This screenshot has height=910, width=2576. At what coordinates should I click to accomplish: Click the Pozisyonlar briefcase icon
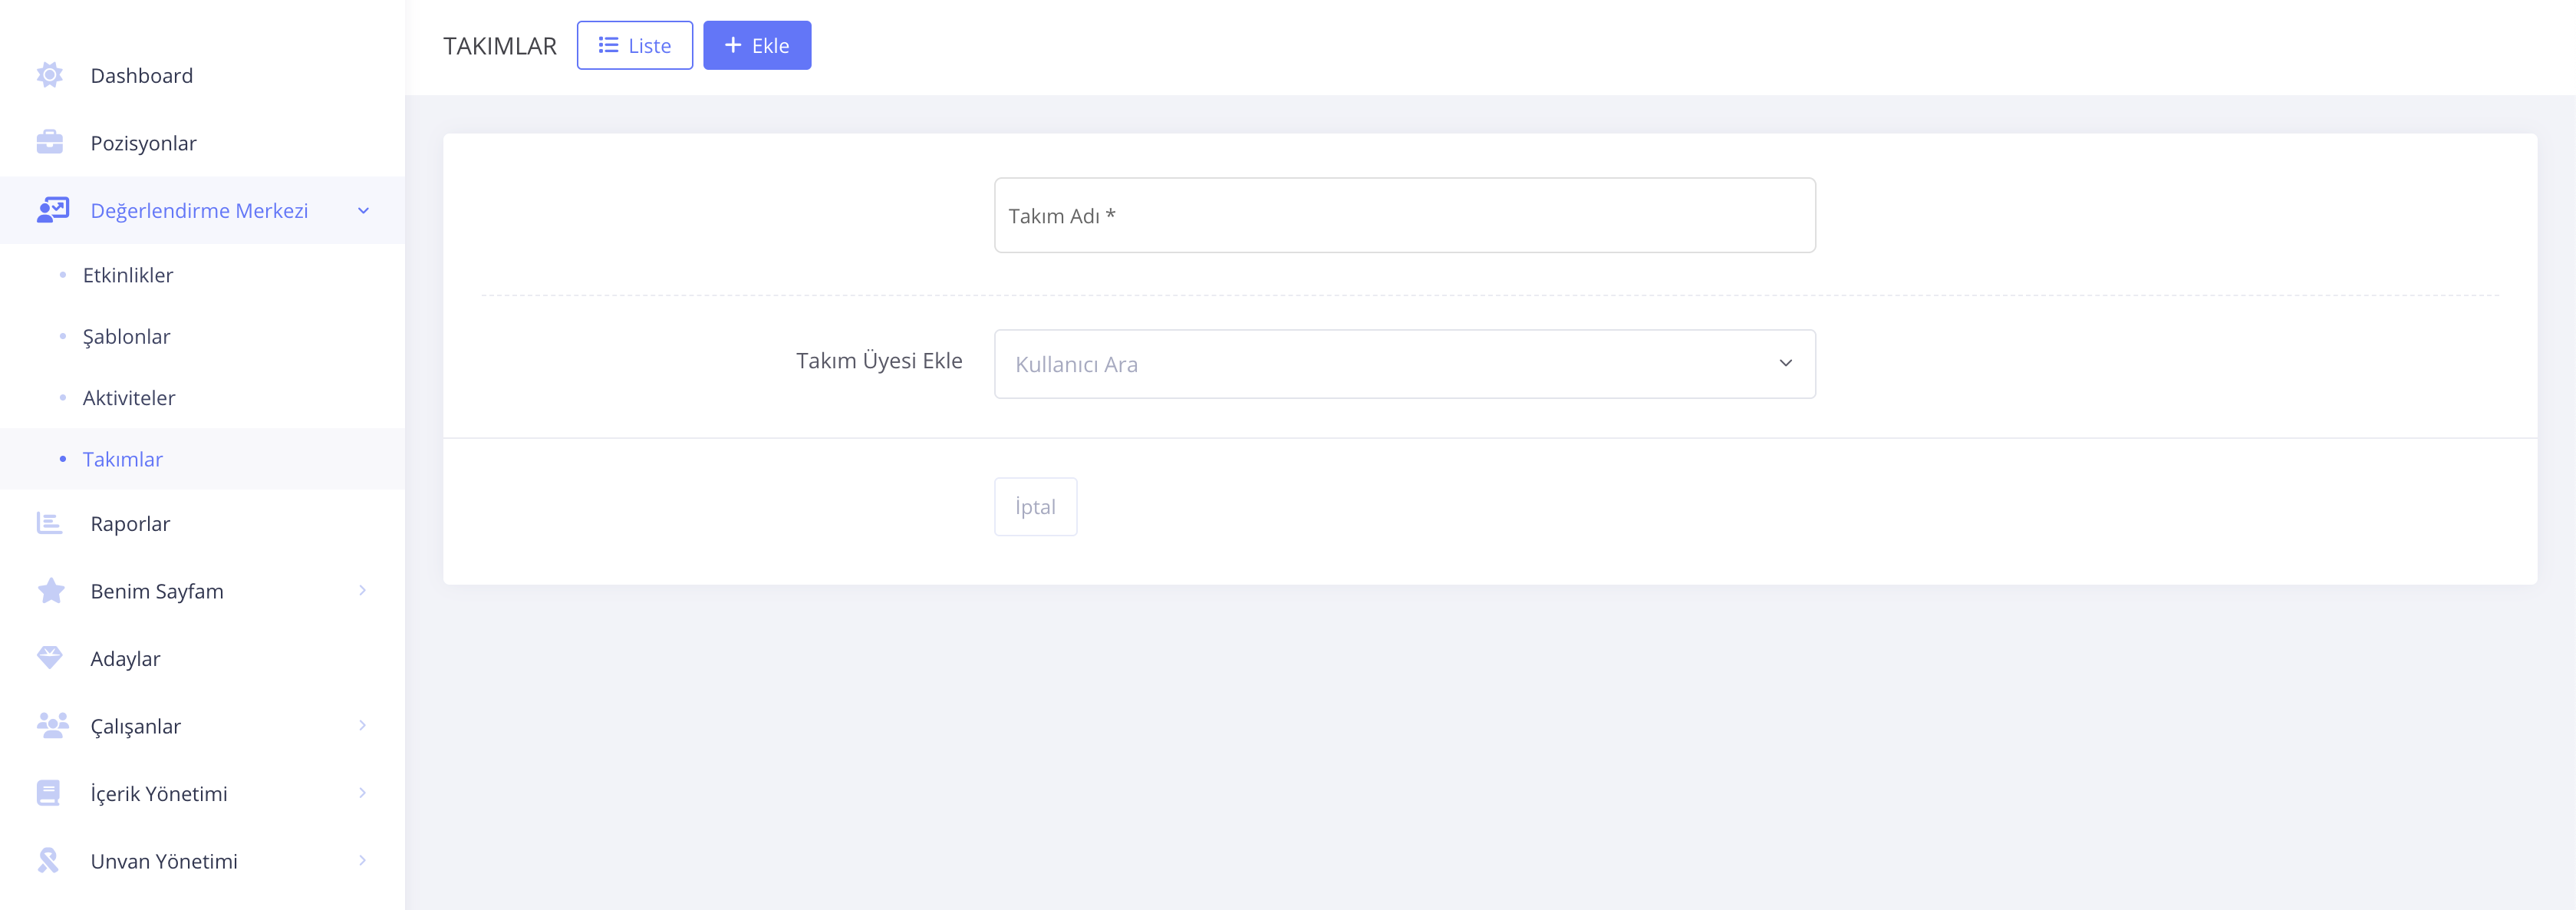coord(50,143)
